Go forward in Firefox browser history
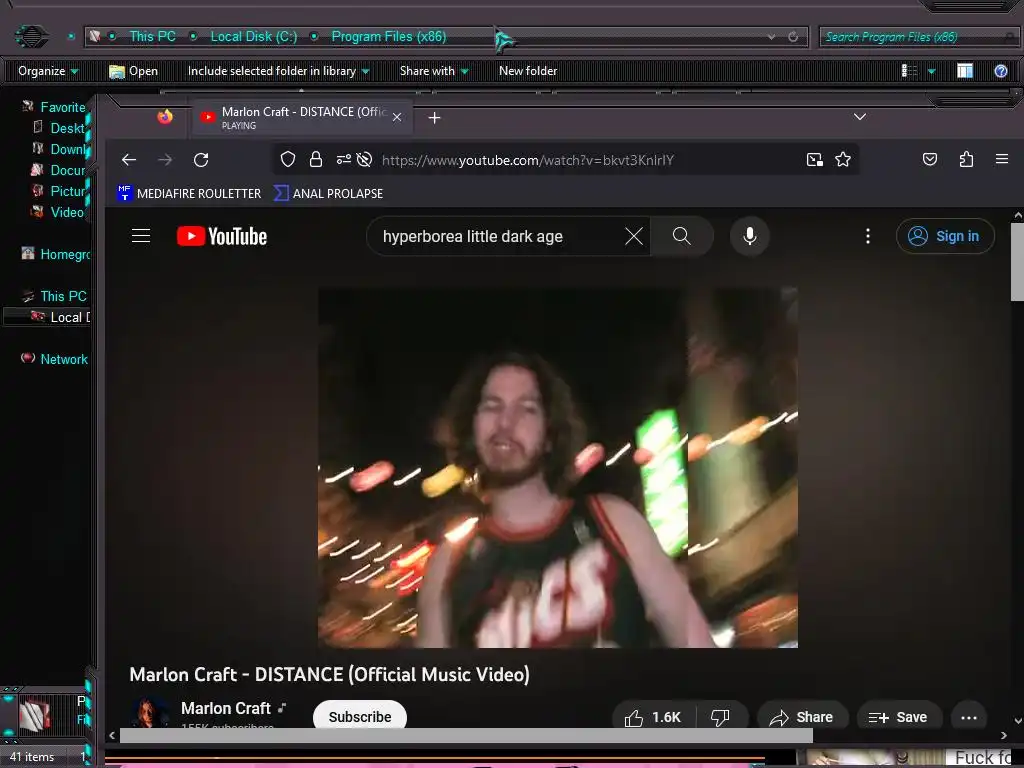The width and height of the screenshot is (1024, 768). point(165,159)
